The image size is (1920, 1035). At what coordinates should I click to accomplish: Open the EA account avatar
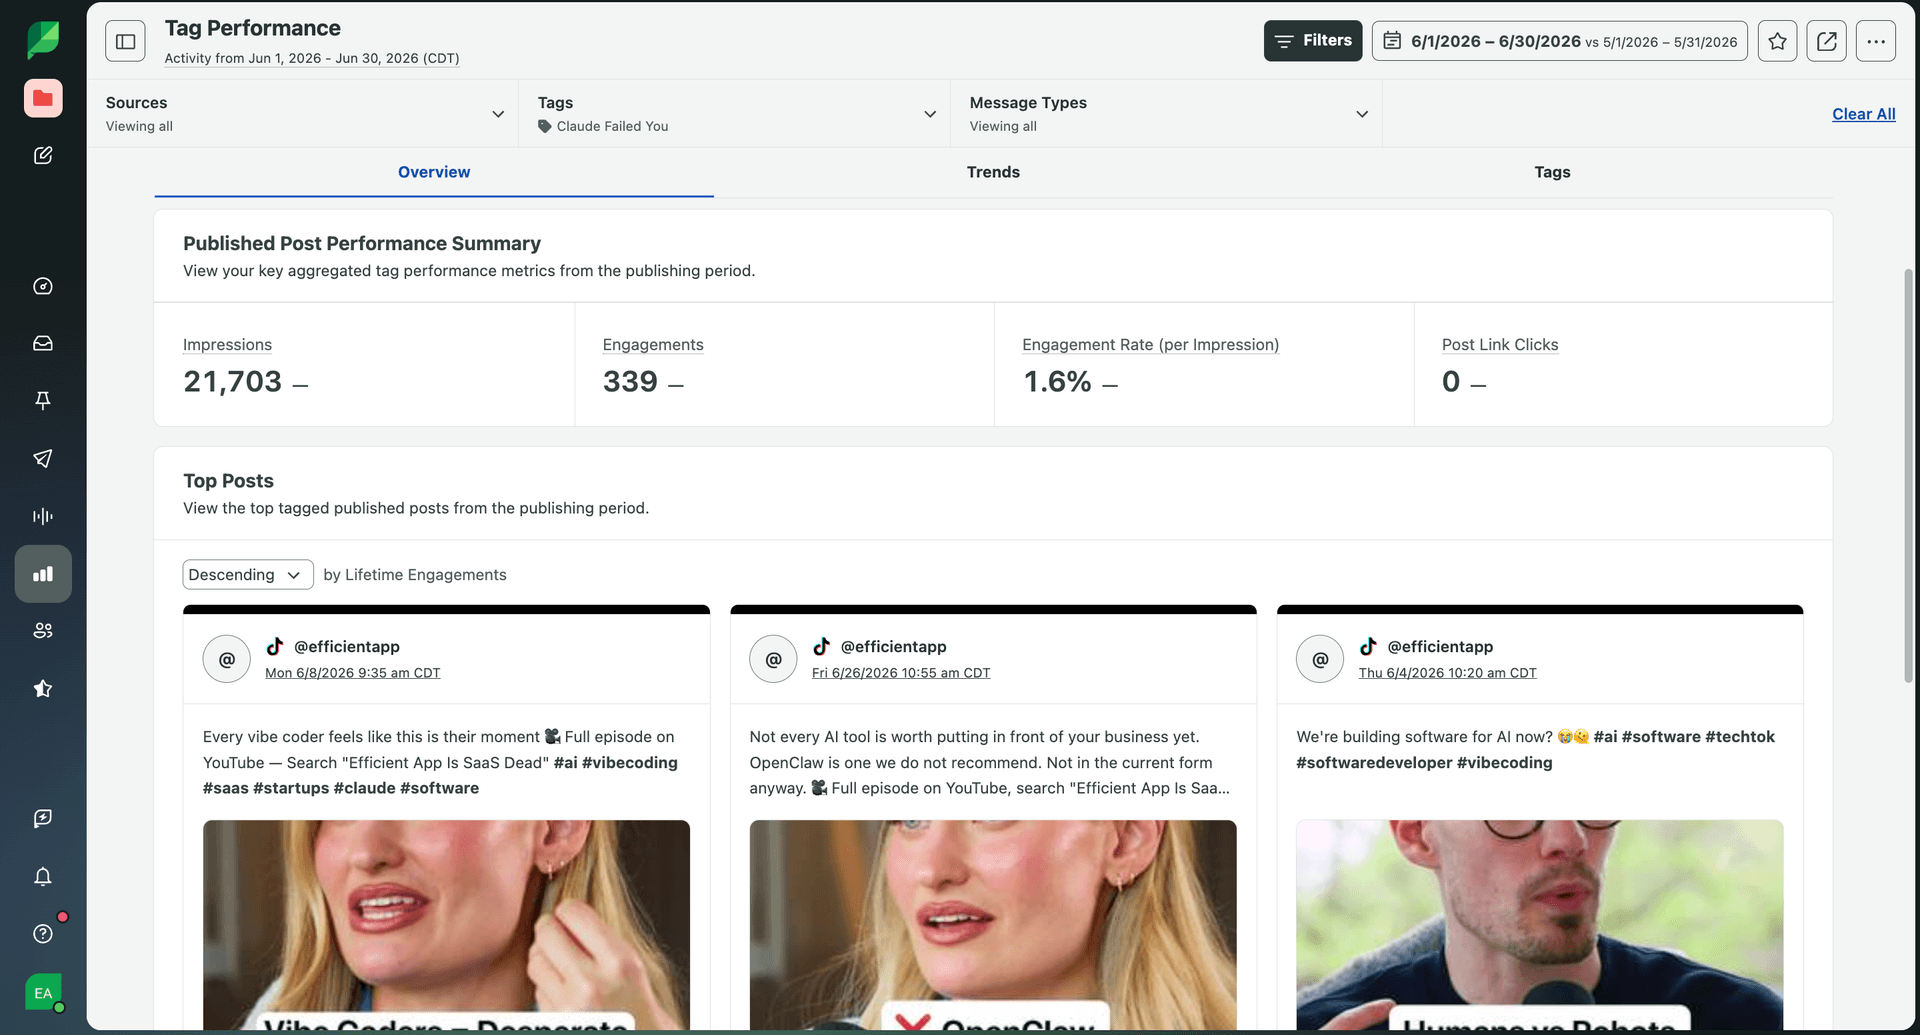[x=43, y=993]
